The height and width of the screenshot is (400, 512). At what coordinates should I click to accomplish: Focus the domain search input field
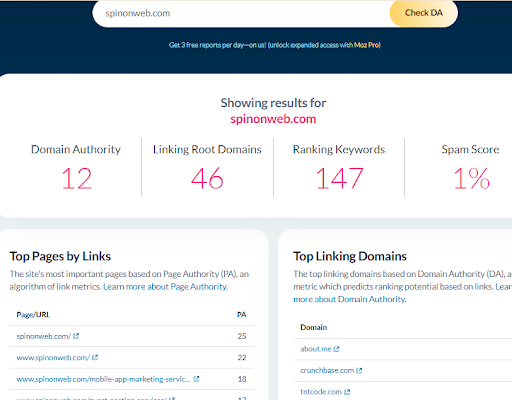241,13
